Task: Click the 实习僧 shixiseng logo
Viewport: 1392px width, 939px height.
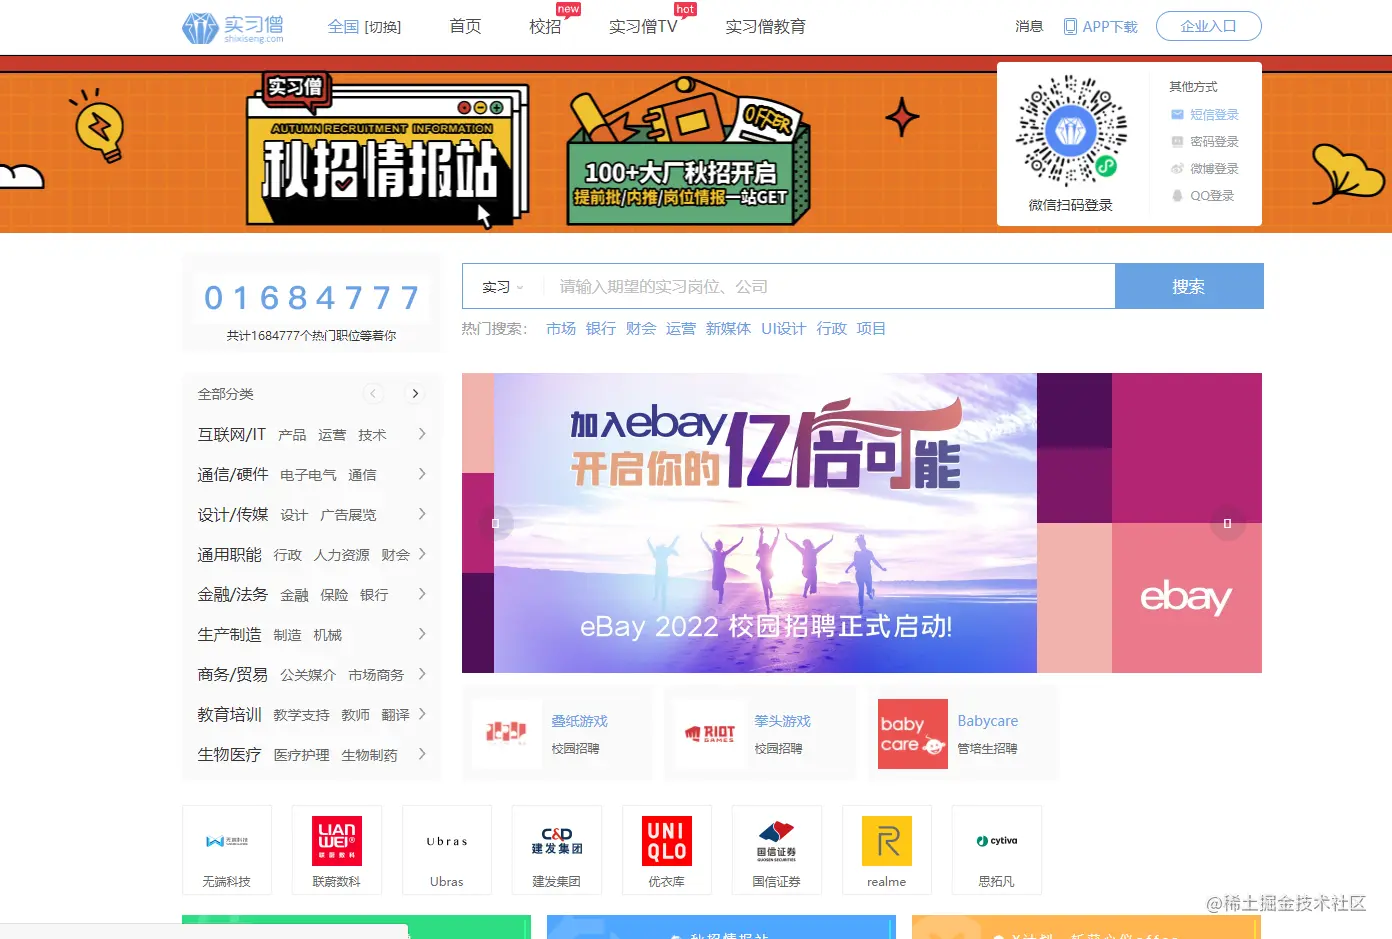Action: (x=233, y=27)
